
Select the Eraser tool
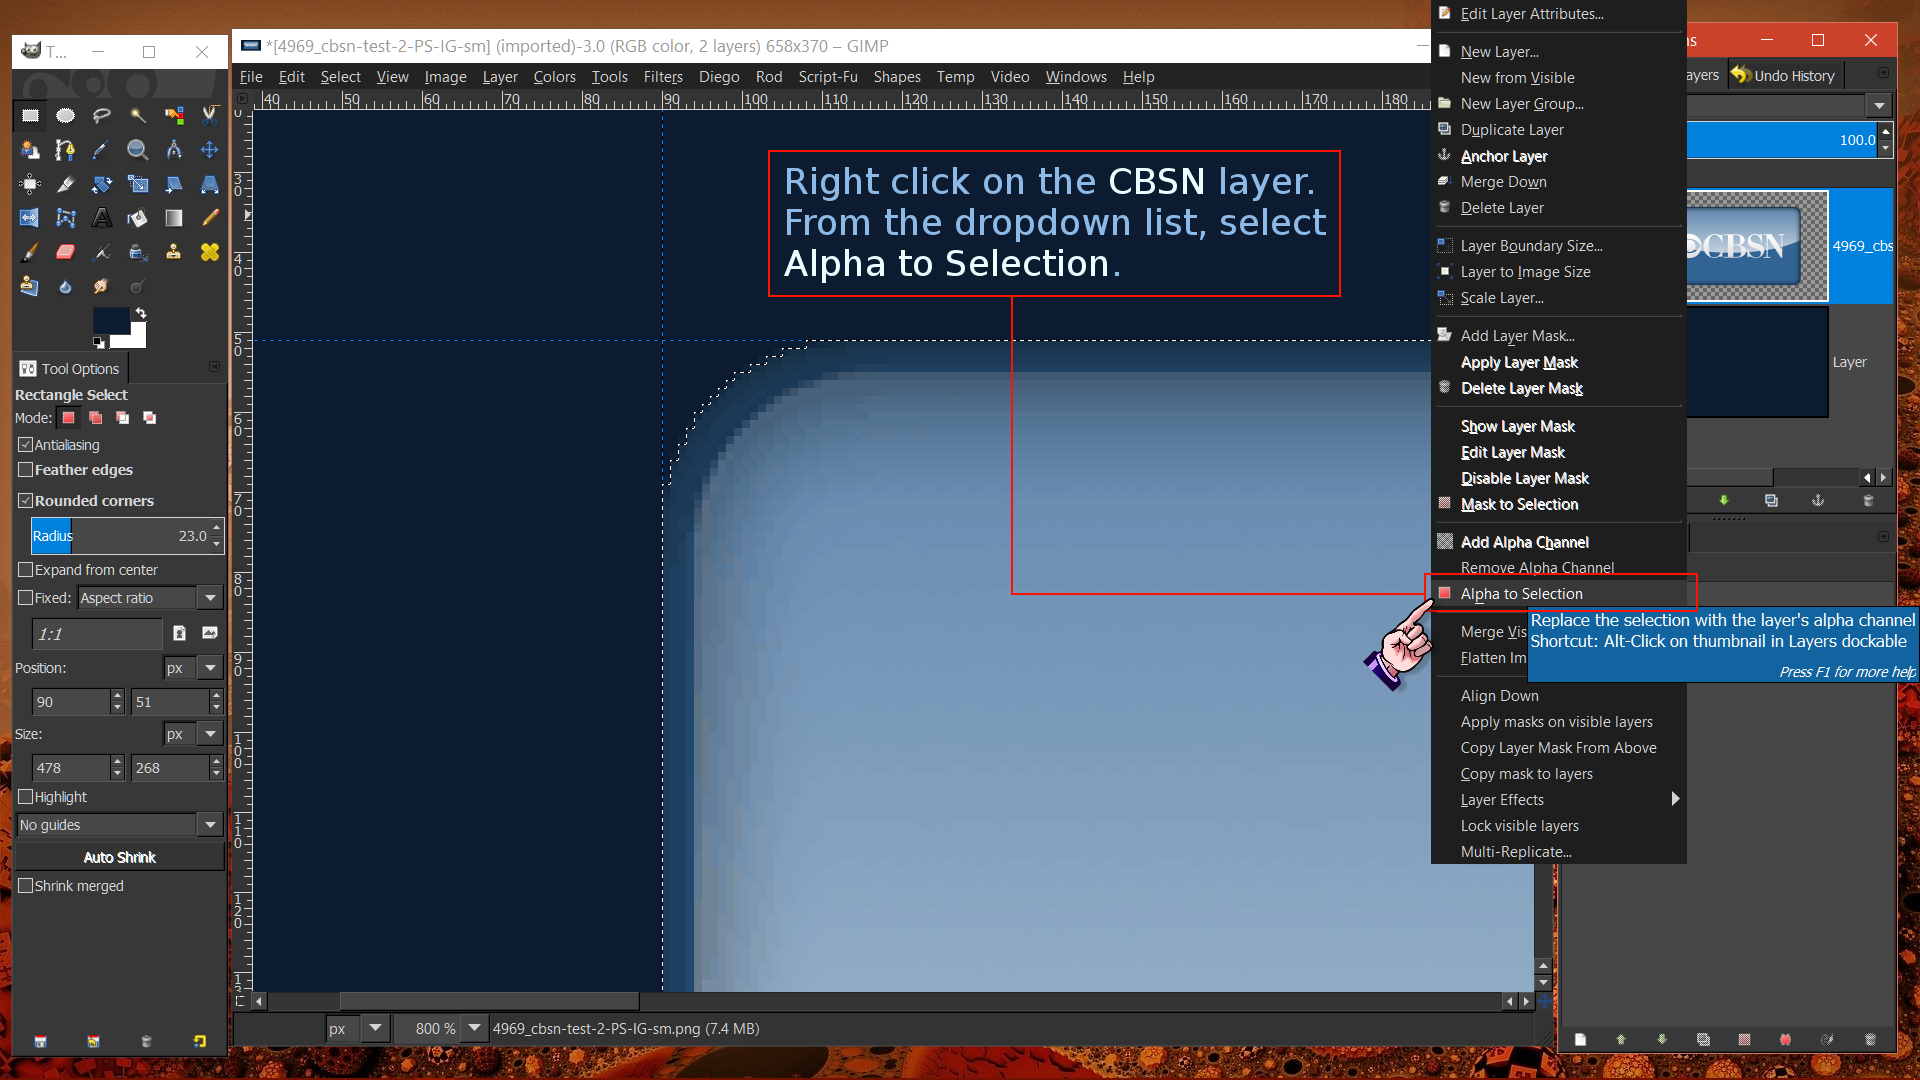[66, 252]
